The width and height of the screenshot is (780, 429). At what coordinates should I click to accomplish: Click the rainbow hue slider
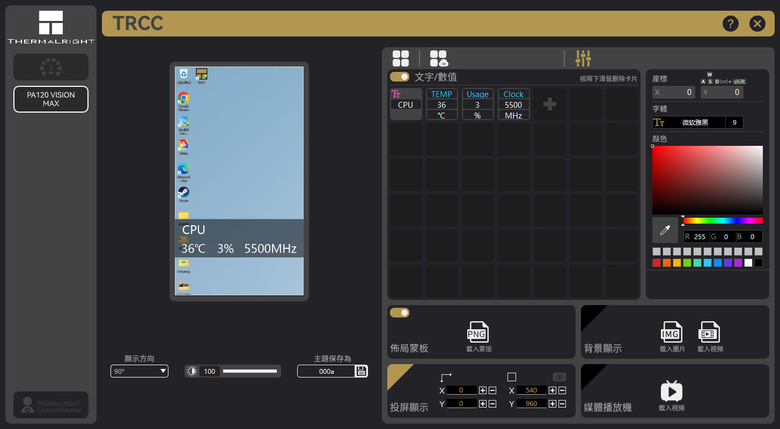point(723,220)
